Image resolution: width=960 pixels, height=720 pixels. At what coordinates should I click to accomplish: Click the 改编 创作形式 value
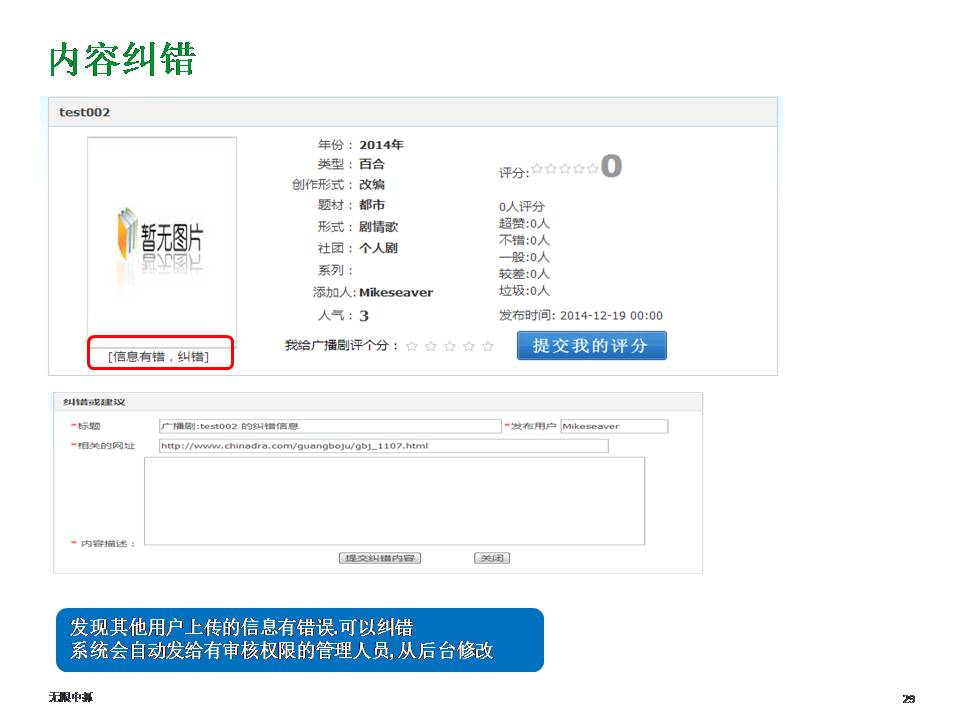(x=372, y=184)
